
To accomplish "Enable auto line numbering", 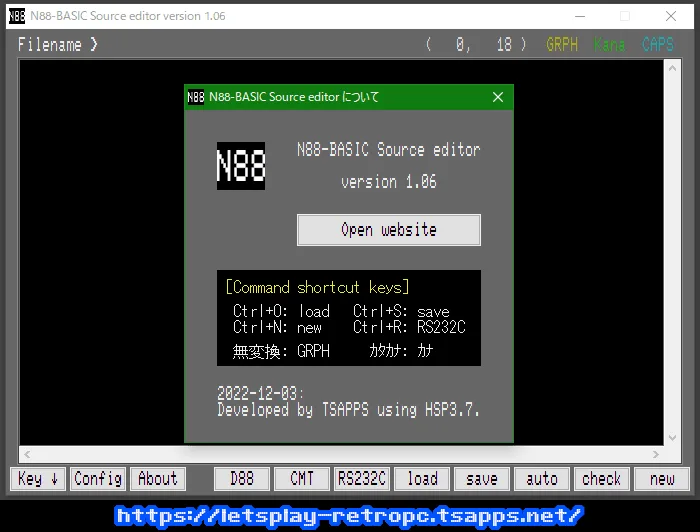I will [542, 479].
